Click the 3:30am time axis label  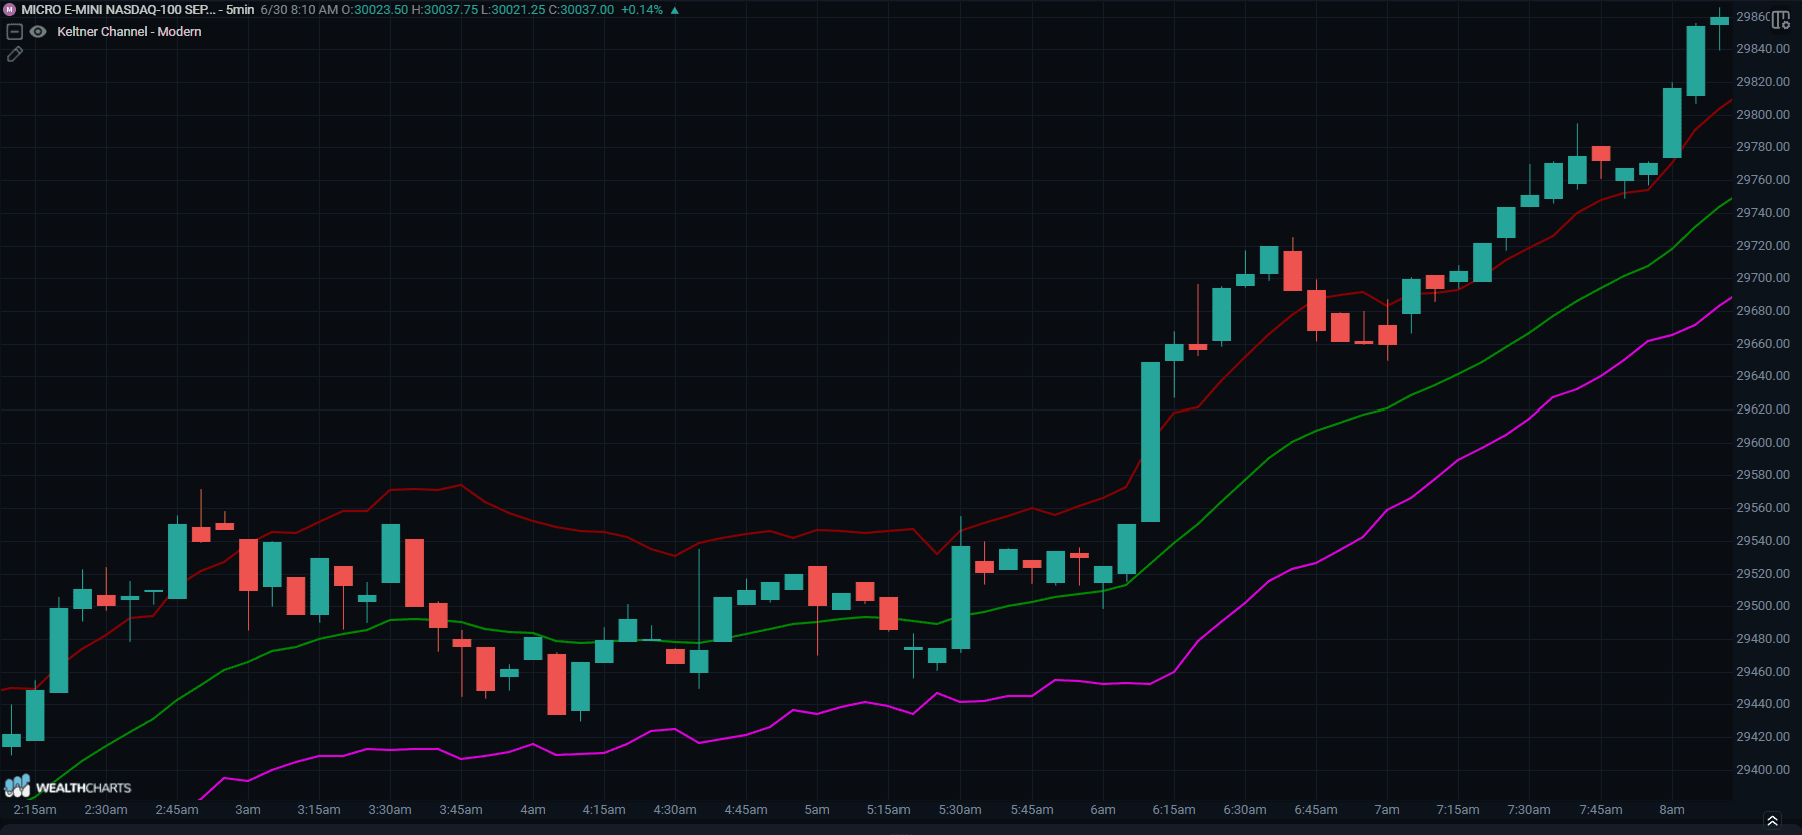(x=390, y=810)
